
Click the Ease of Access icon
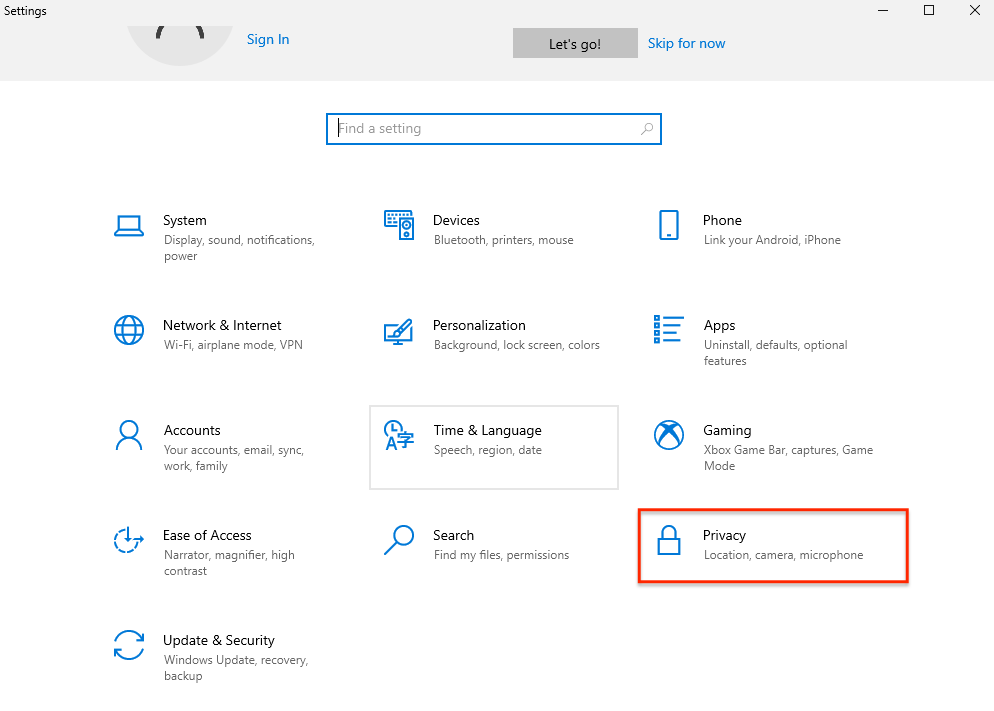tap(129, 540)
